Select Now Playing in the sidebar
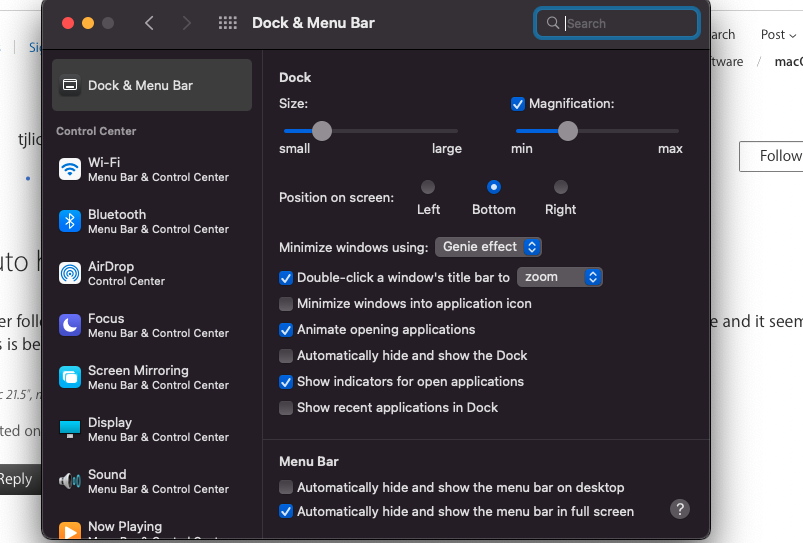 [x=124, y=527]
